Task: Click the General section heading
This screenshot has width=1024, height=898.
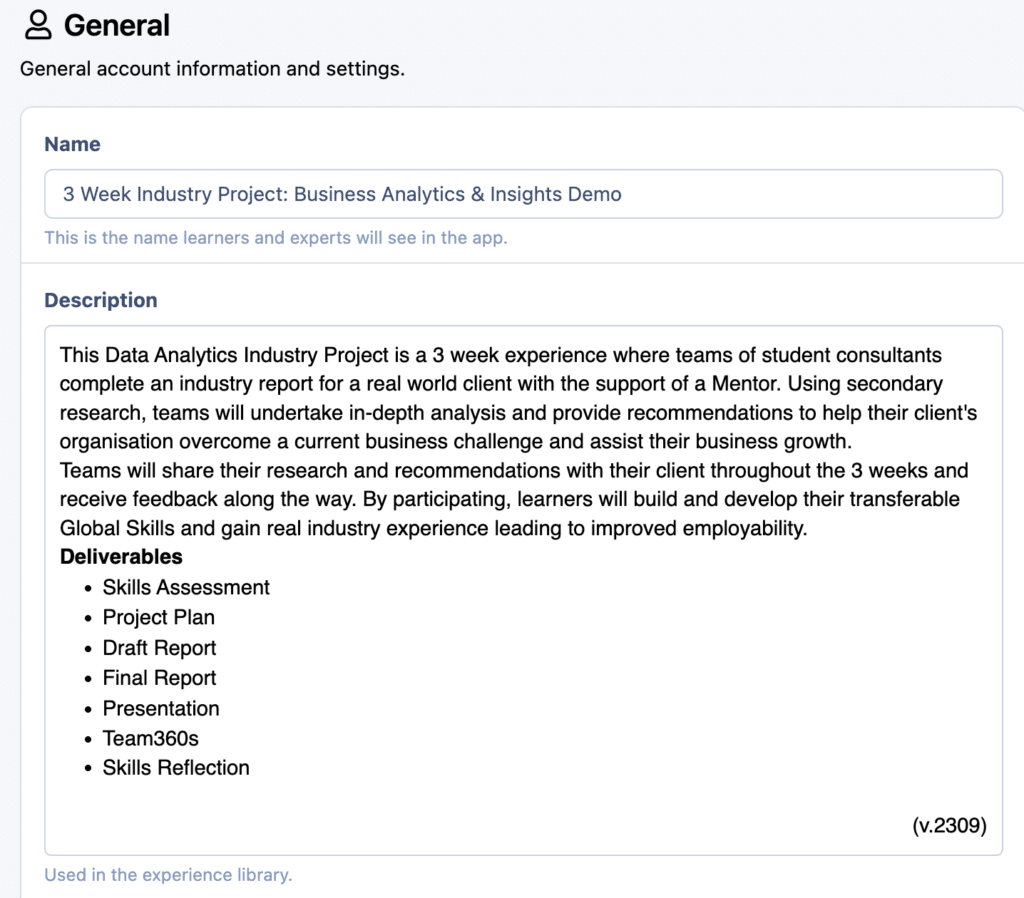Action: click(x=117, y=25)
